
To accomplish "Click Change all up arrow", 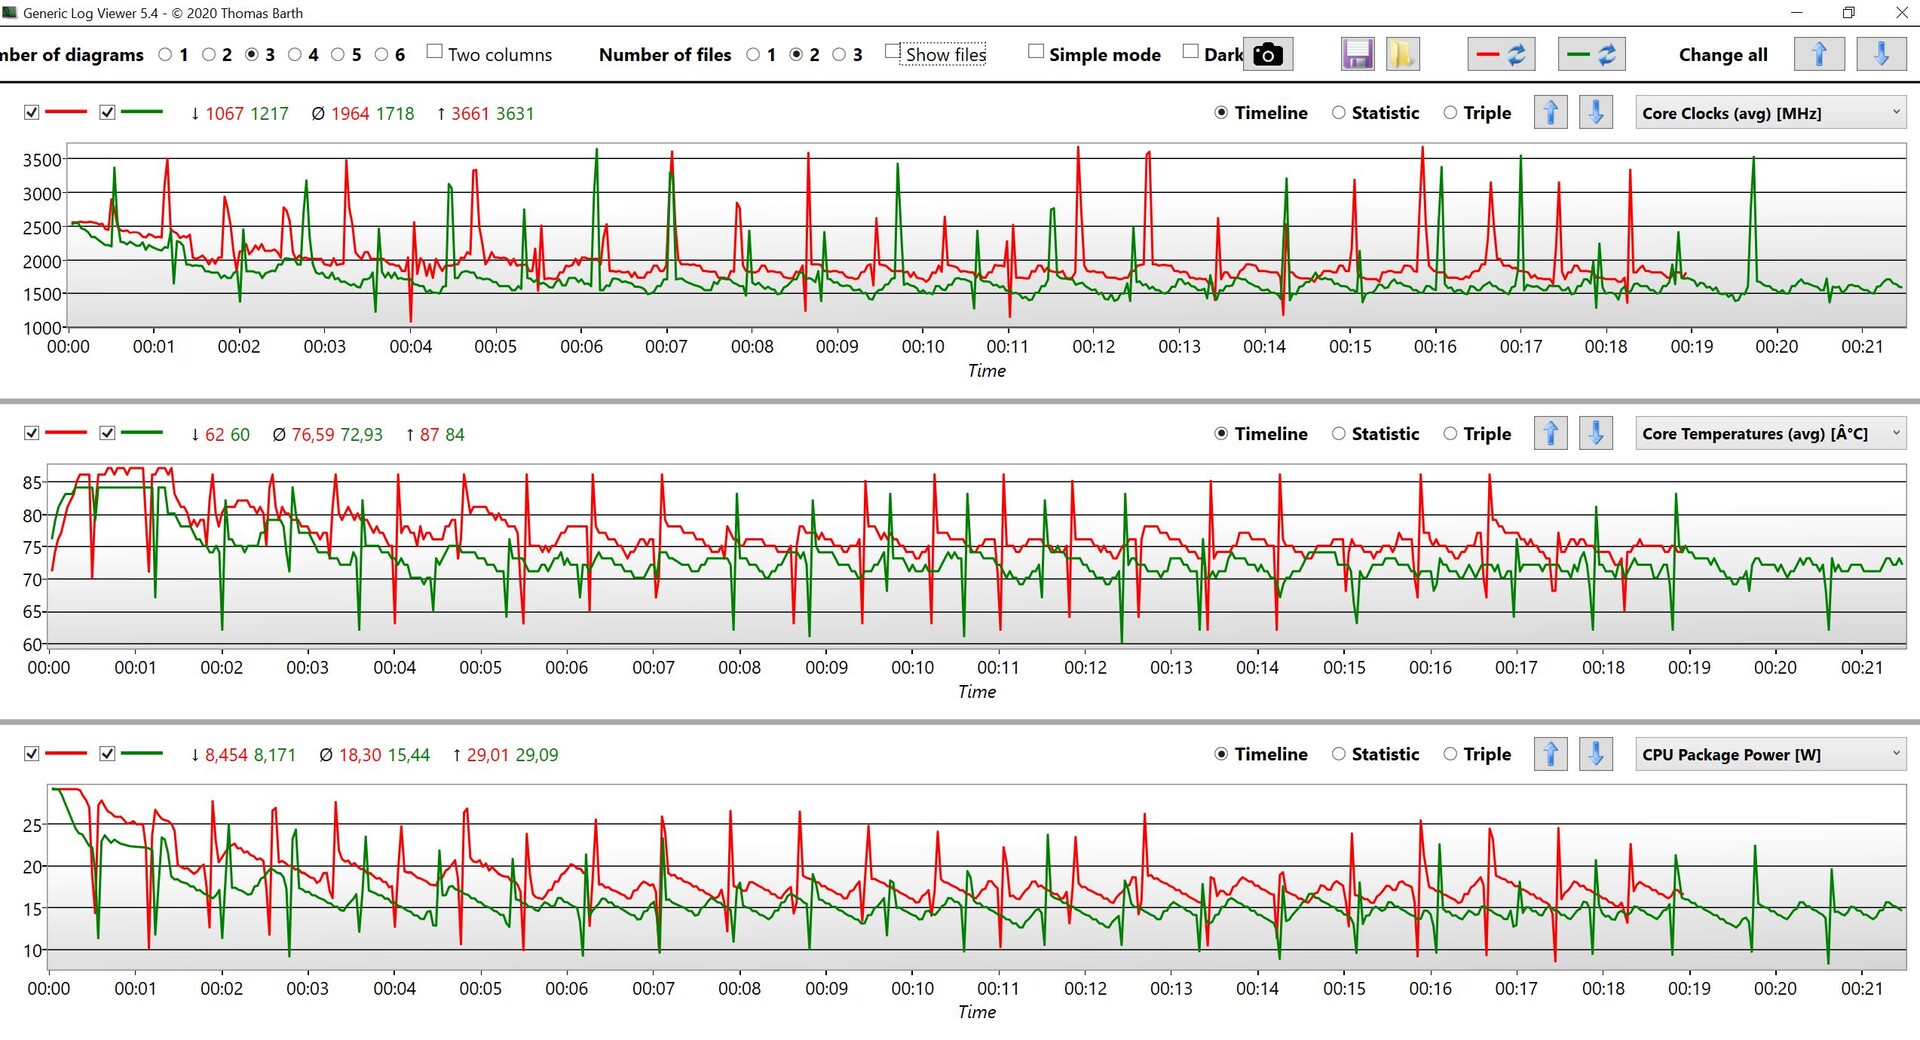I will (1819, 54).
